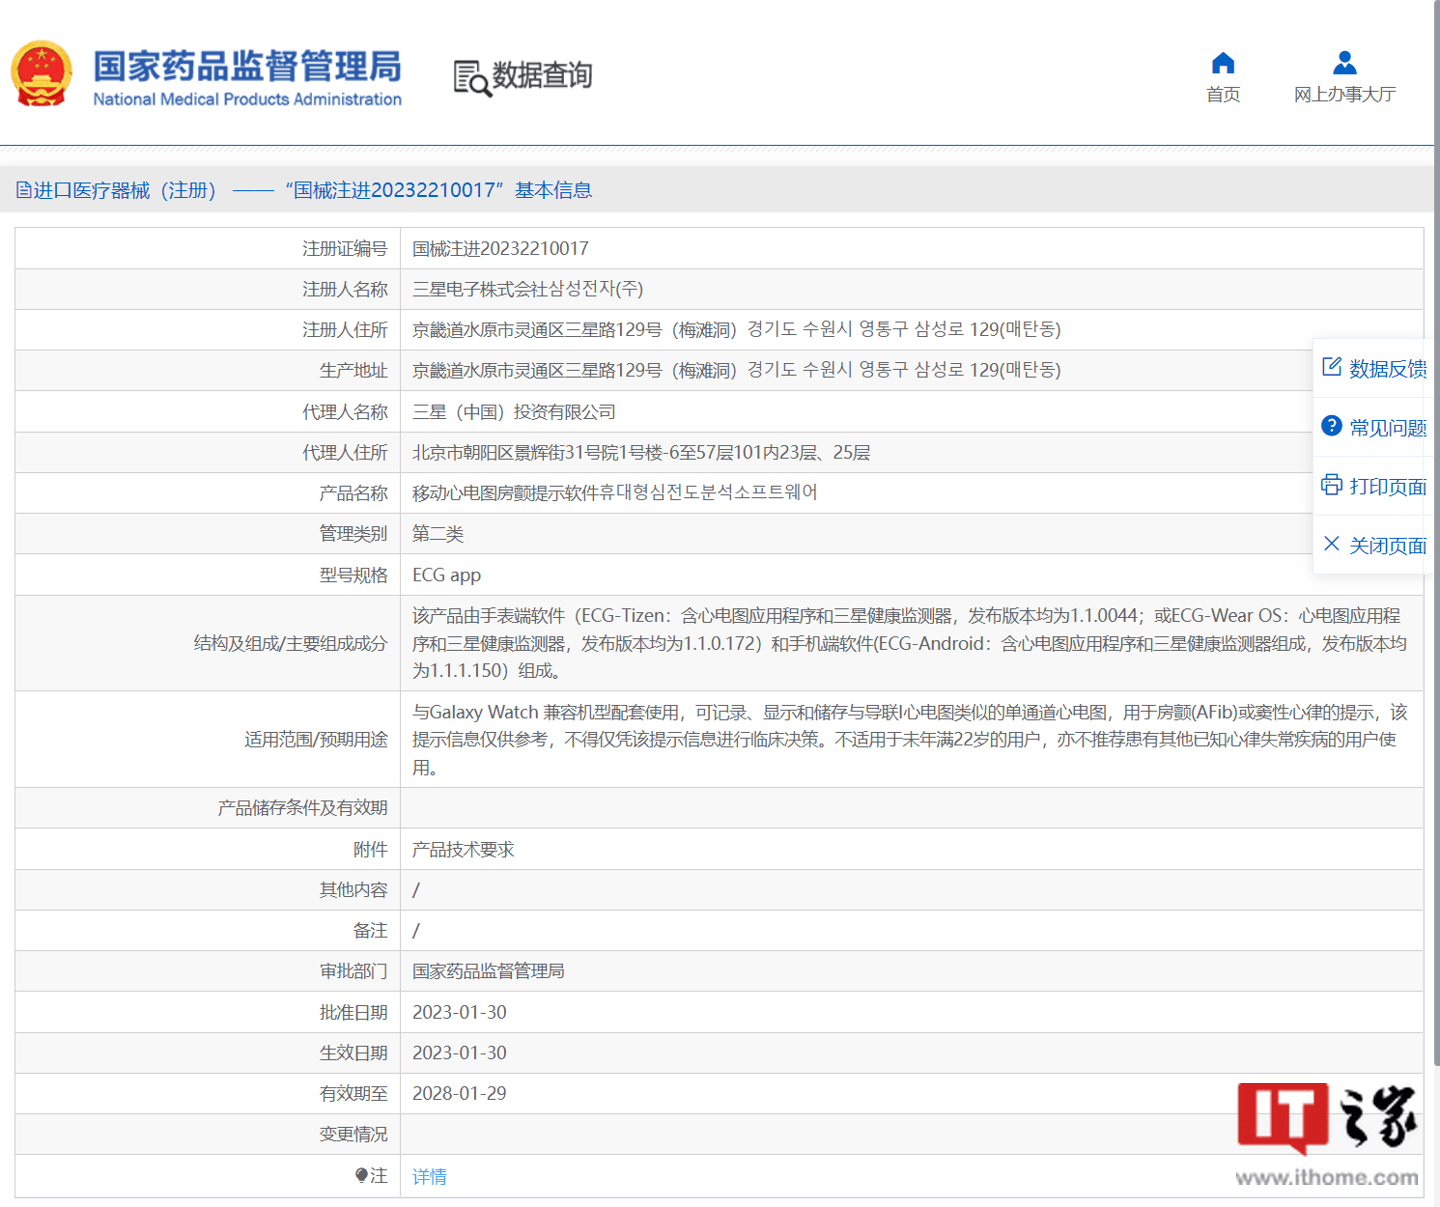This screenshot has height=1207, width=1440.
Task: Click the 数据查询 heading text
Action: [x=542, y=75]
